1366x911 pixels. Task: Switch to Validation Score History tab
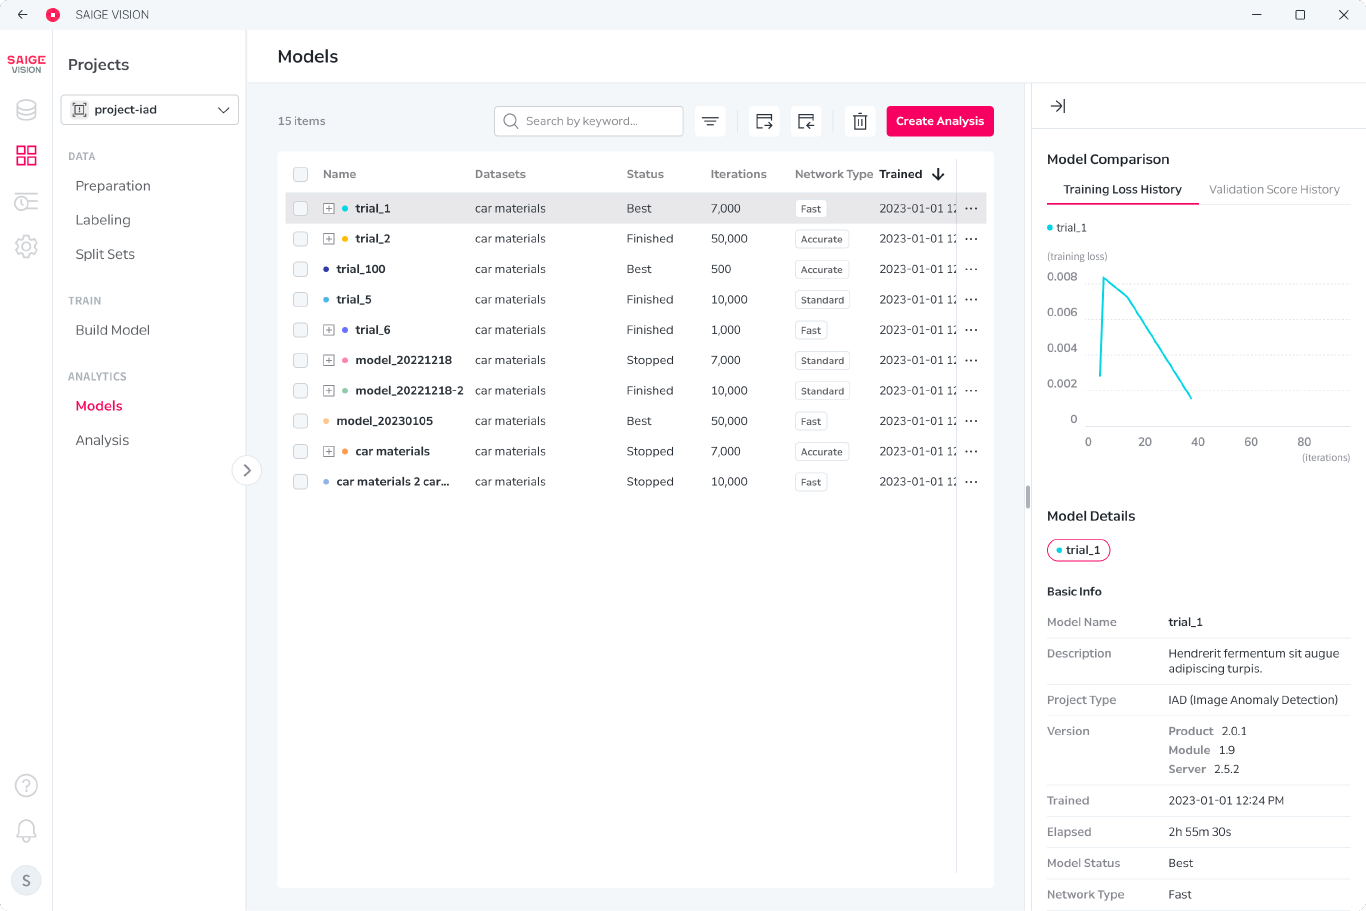coord(1274,189)
